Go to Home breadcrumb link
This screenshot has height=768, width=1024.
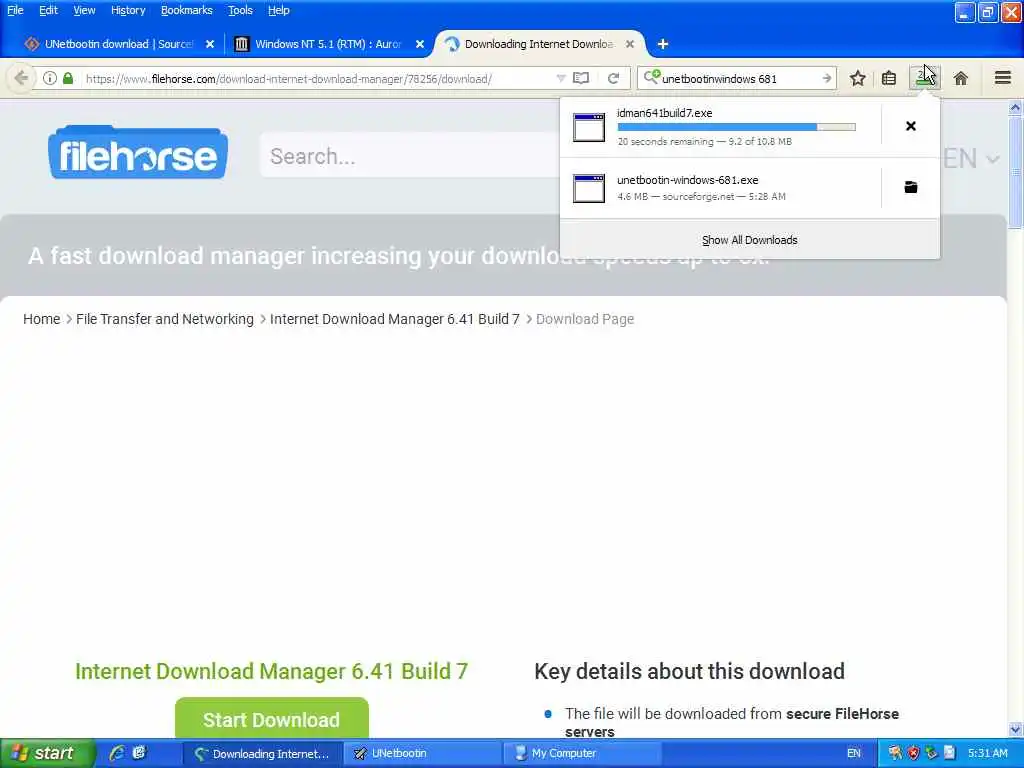coord(41,319)
